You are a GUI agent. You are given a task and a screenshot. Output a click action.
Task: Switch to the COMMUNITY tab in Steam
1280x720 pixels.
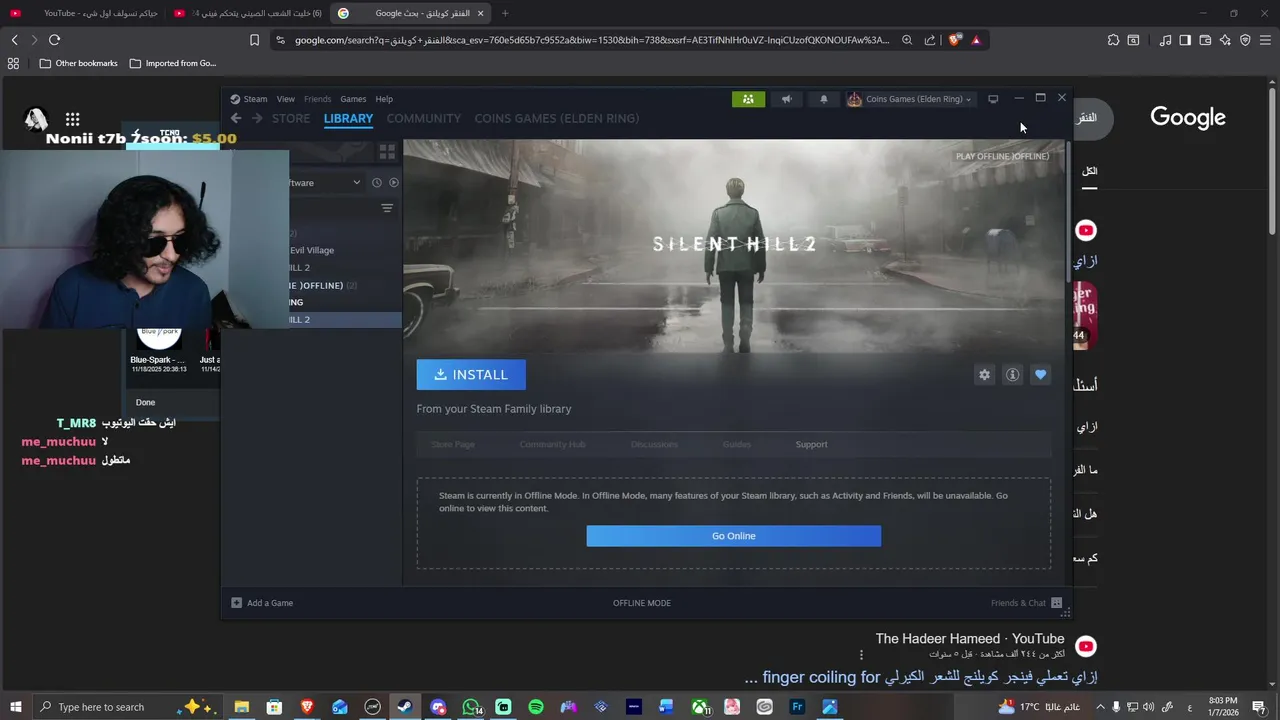point(424,118)
